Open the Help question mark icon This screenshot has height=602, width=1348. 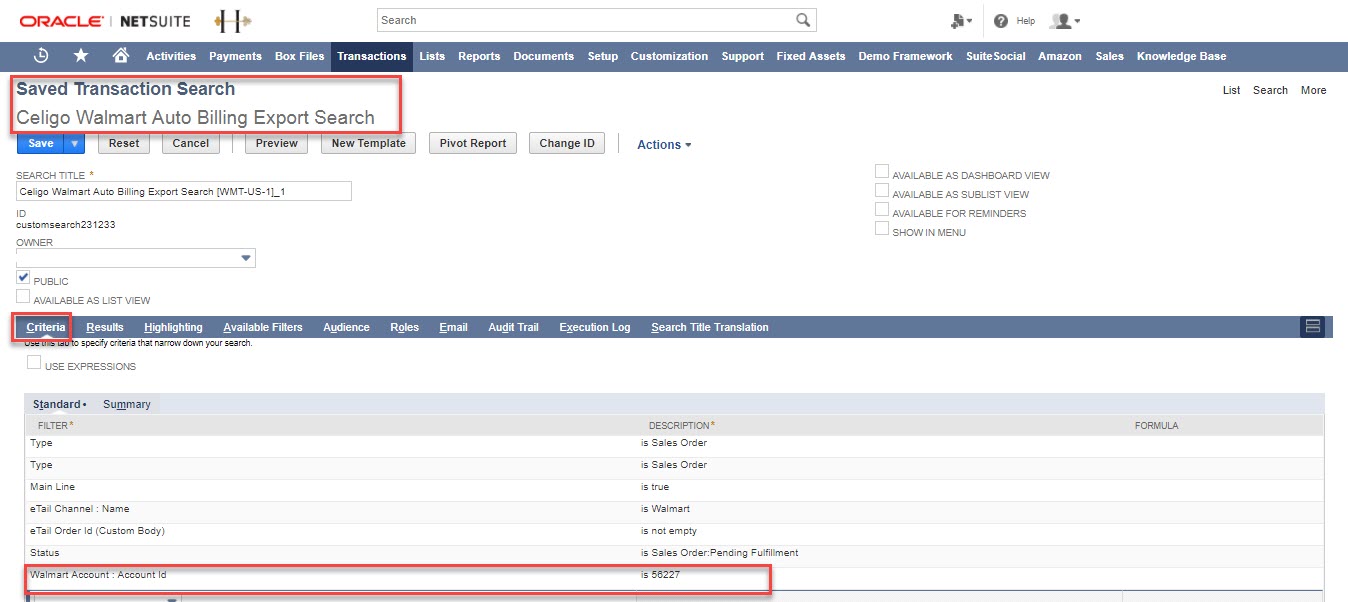tap(1000, 20)
